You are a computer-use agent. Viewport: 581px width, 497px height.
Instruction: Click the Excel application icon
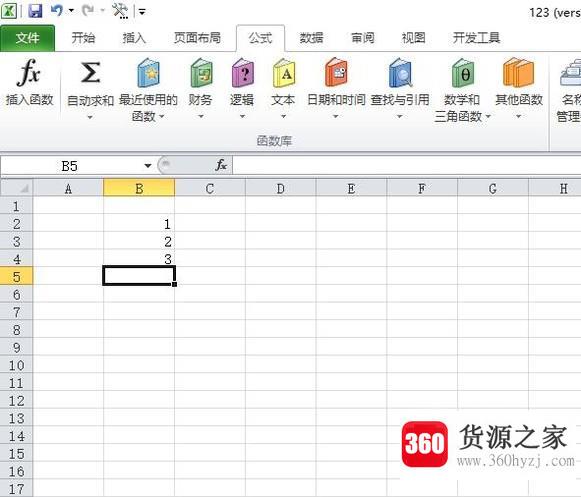pyautogui.click(x=9, y=11)
